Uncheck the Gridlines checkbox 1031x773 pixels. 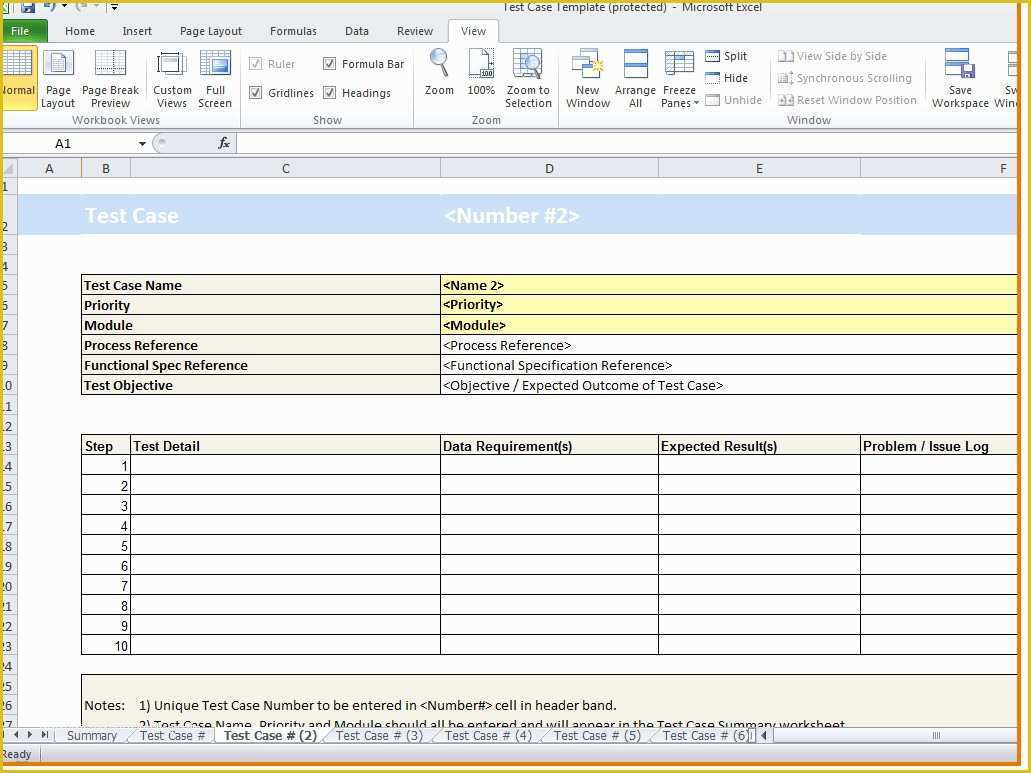click(x=256, y=93)
